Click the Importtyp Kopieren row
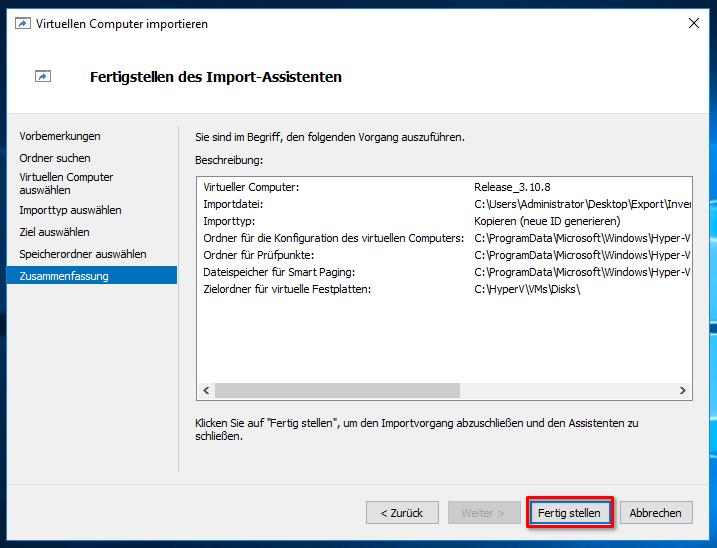 click(x=445, y=221)
